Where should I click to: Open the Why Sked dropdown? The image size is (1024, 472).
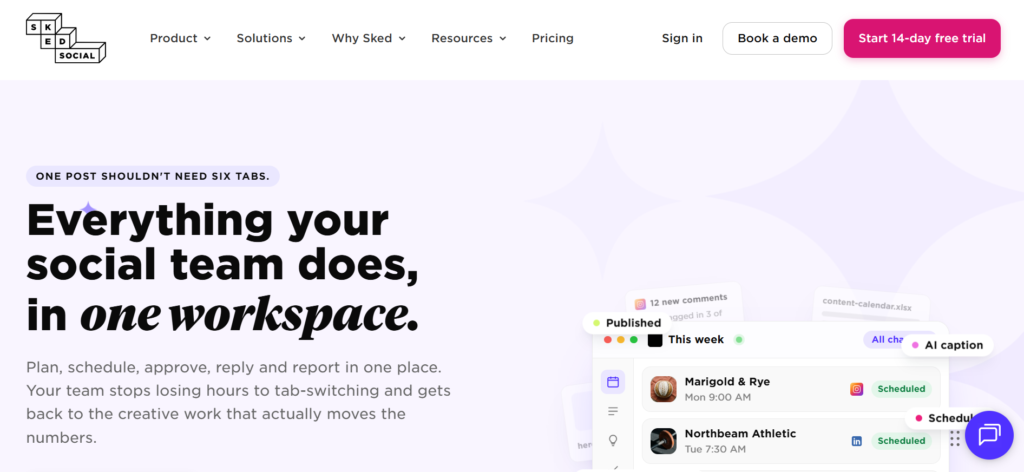pos(368,39)
